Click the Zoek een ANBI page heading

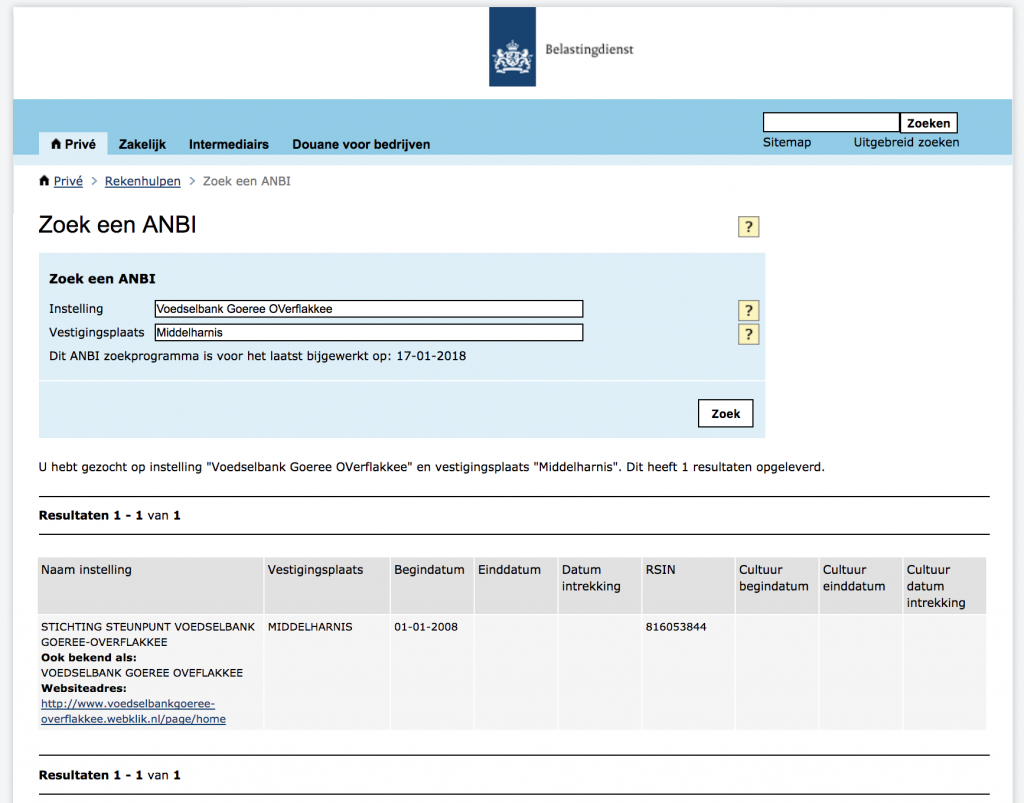(x=118, y=225)
